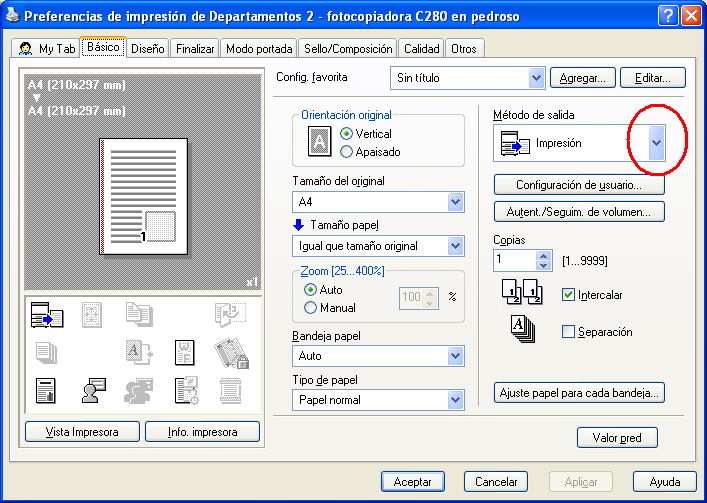Go to the Finalizar tab
The height and width of the screenshot is (503, 707).
pyautogui.click(x=195, y=49)
